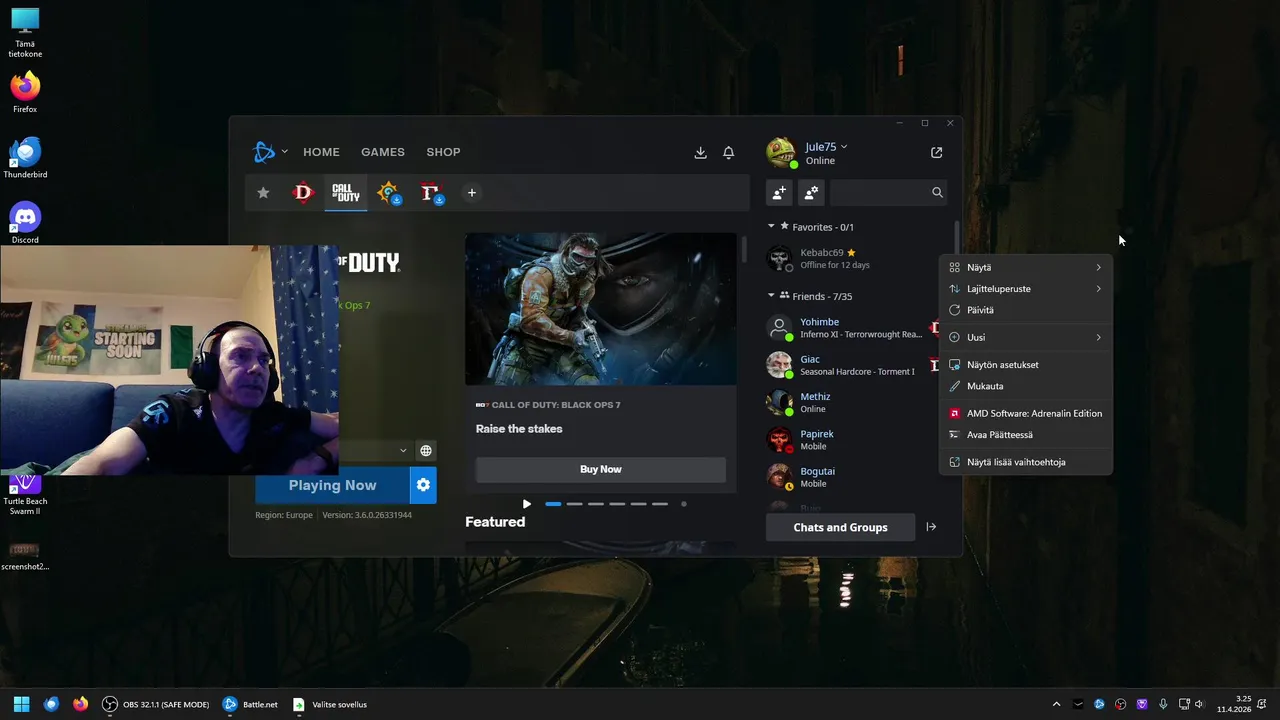Viewport: 1280px width, 720px height.
Task: Go to the HOME tab
Action: (321, 152)
